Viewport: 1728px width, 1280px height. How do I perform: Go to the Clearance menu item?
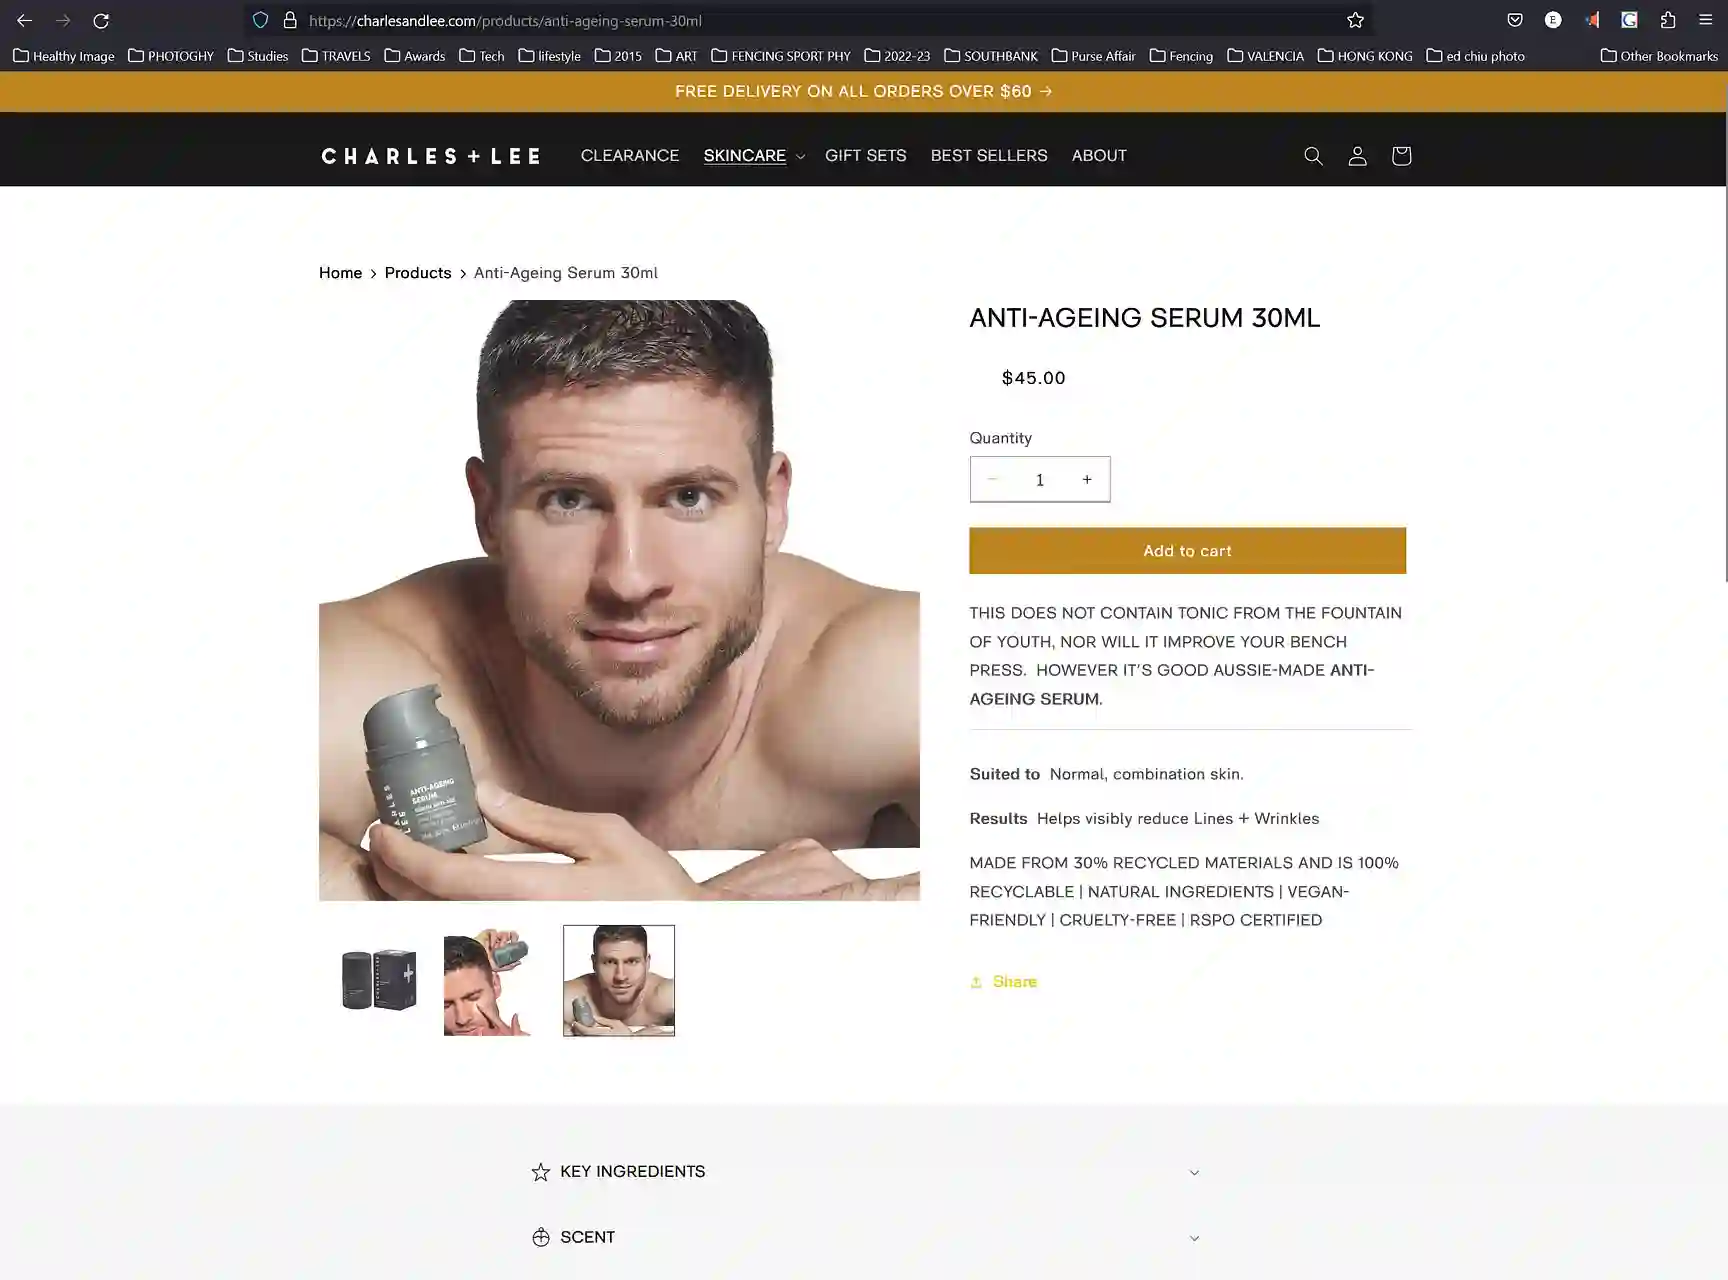point(630,156)
